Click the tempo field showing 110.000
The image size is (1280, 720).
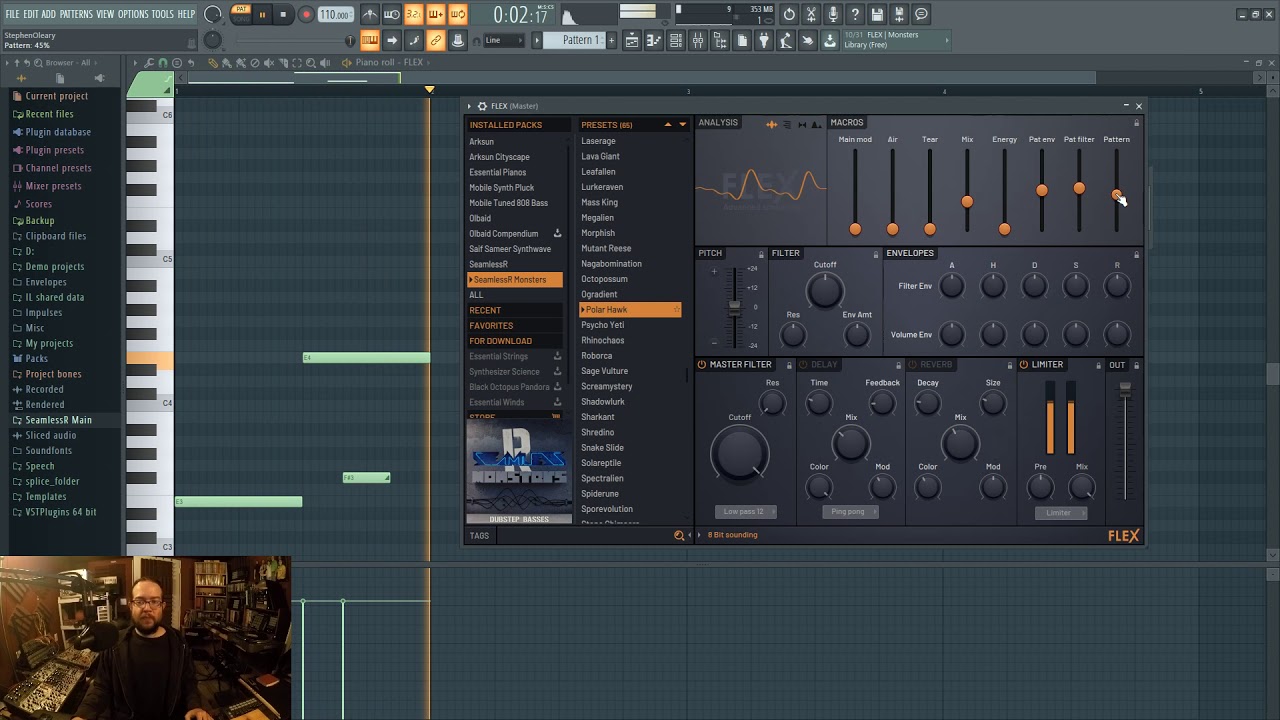click(x=335, y=15)
